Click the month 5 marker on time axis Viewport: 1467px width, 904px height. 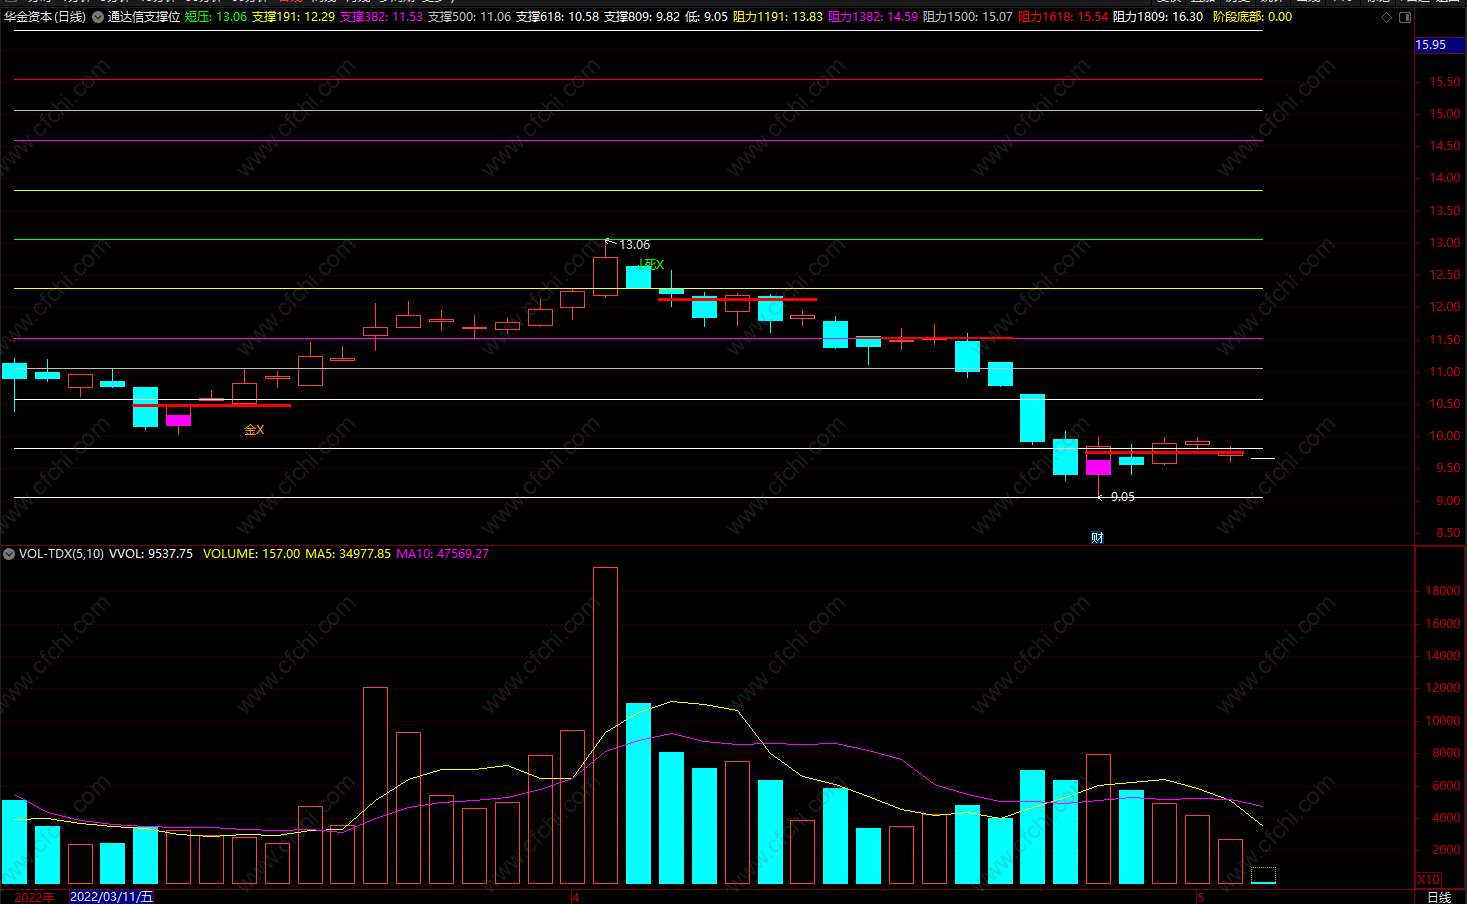[x=1200, y=897]
